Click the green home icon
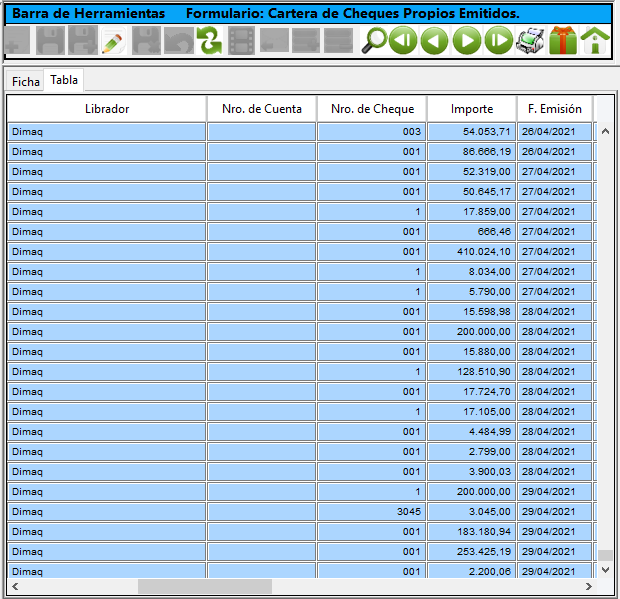Image resolution: width=620 pixels, height=599 pixels. coord(595,40)
